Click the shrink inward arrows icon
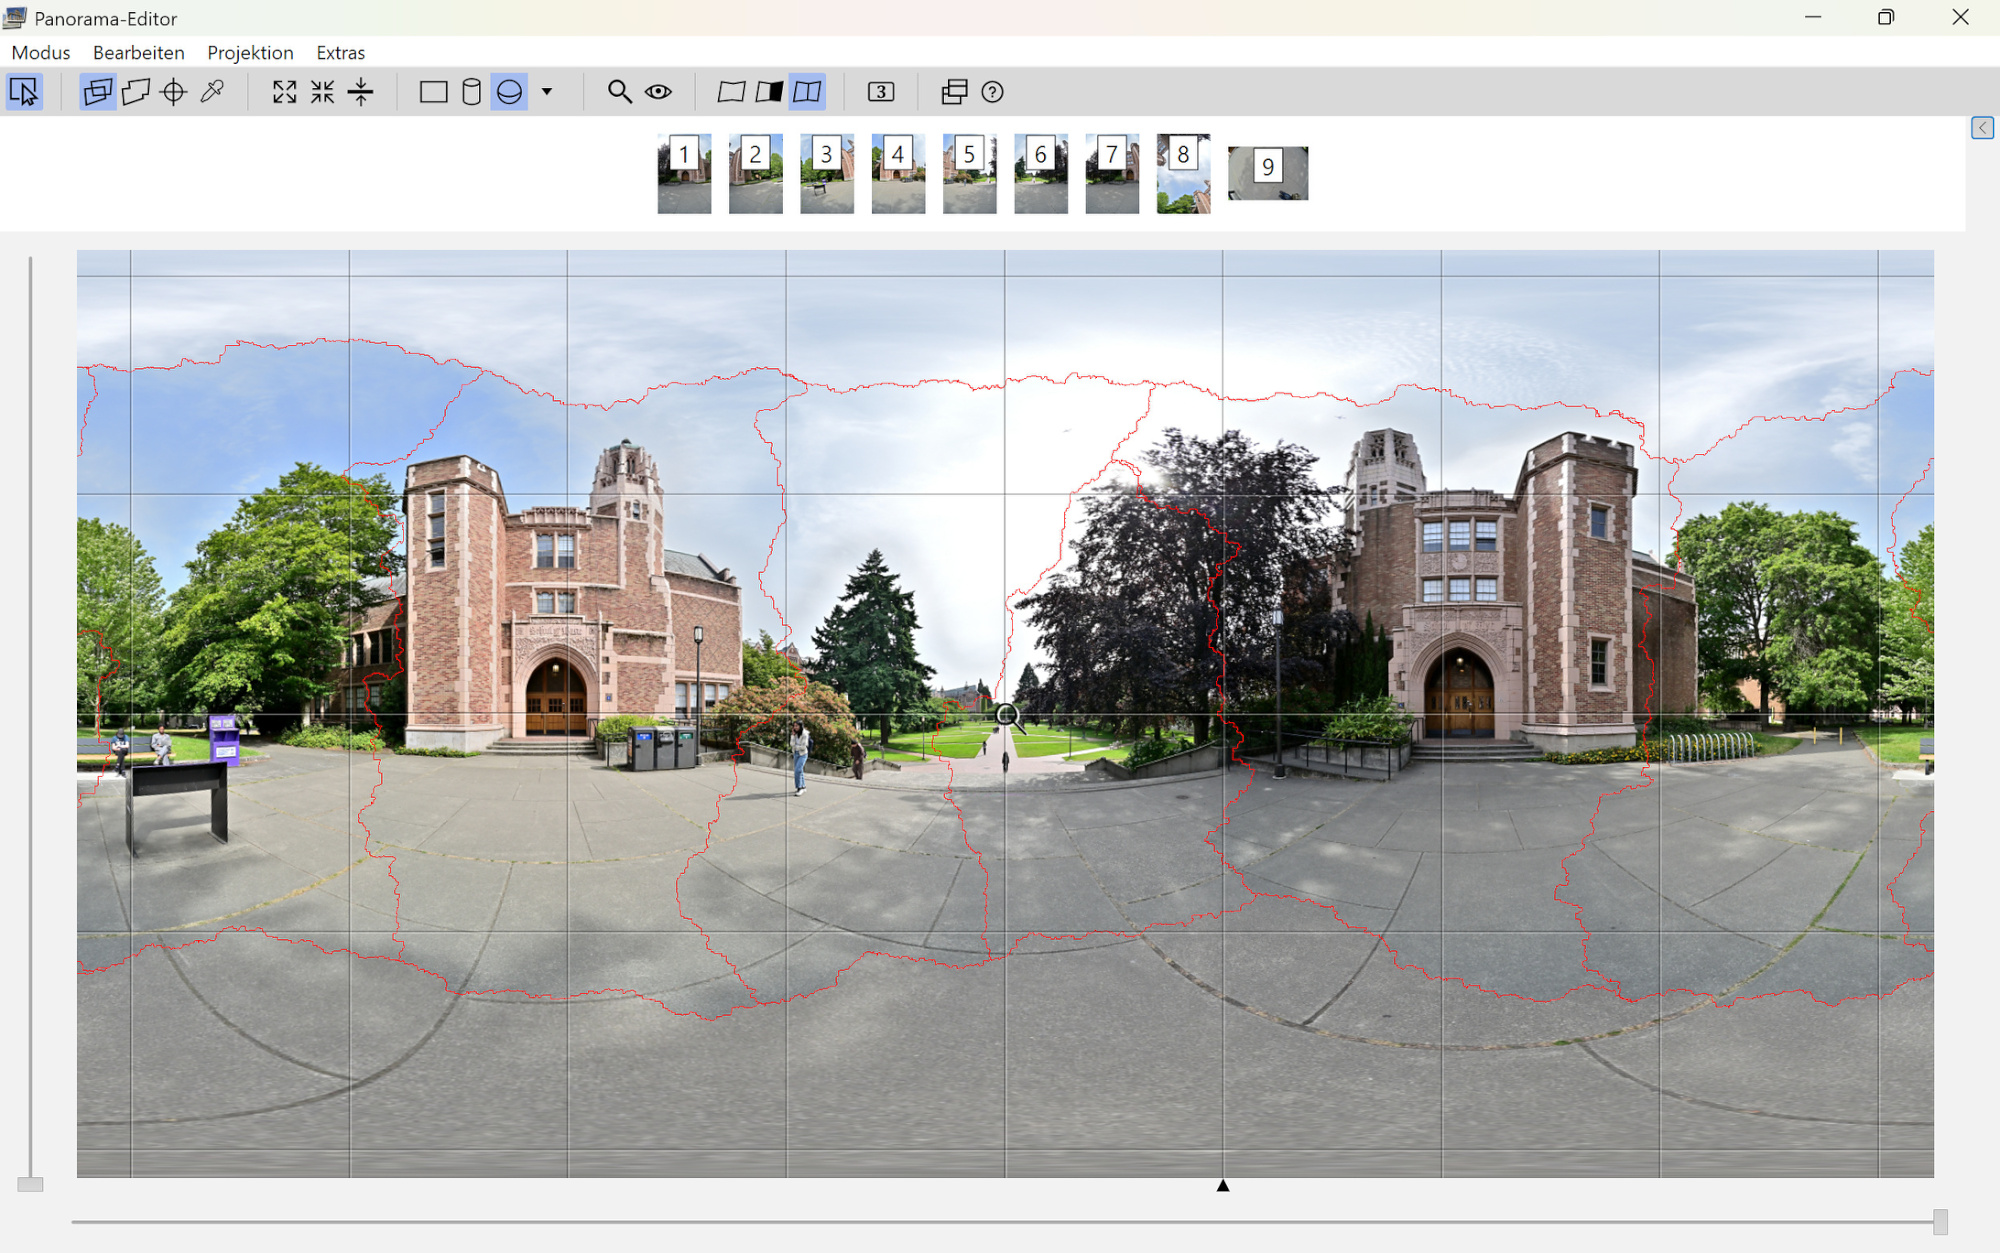 [x=322, y=92]
